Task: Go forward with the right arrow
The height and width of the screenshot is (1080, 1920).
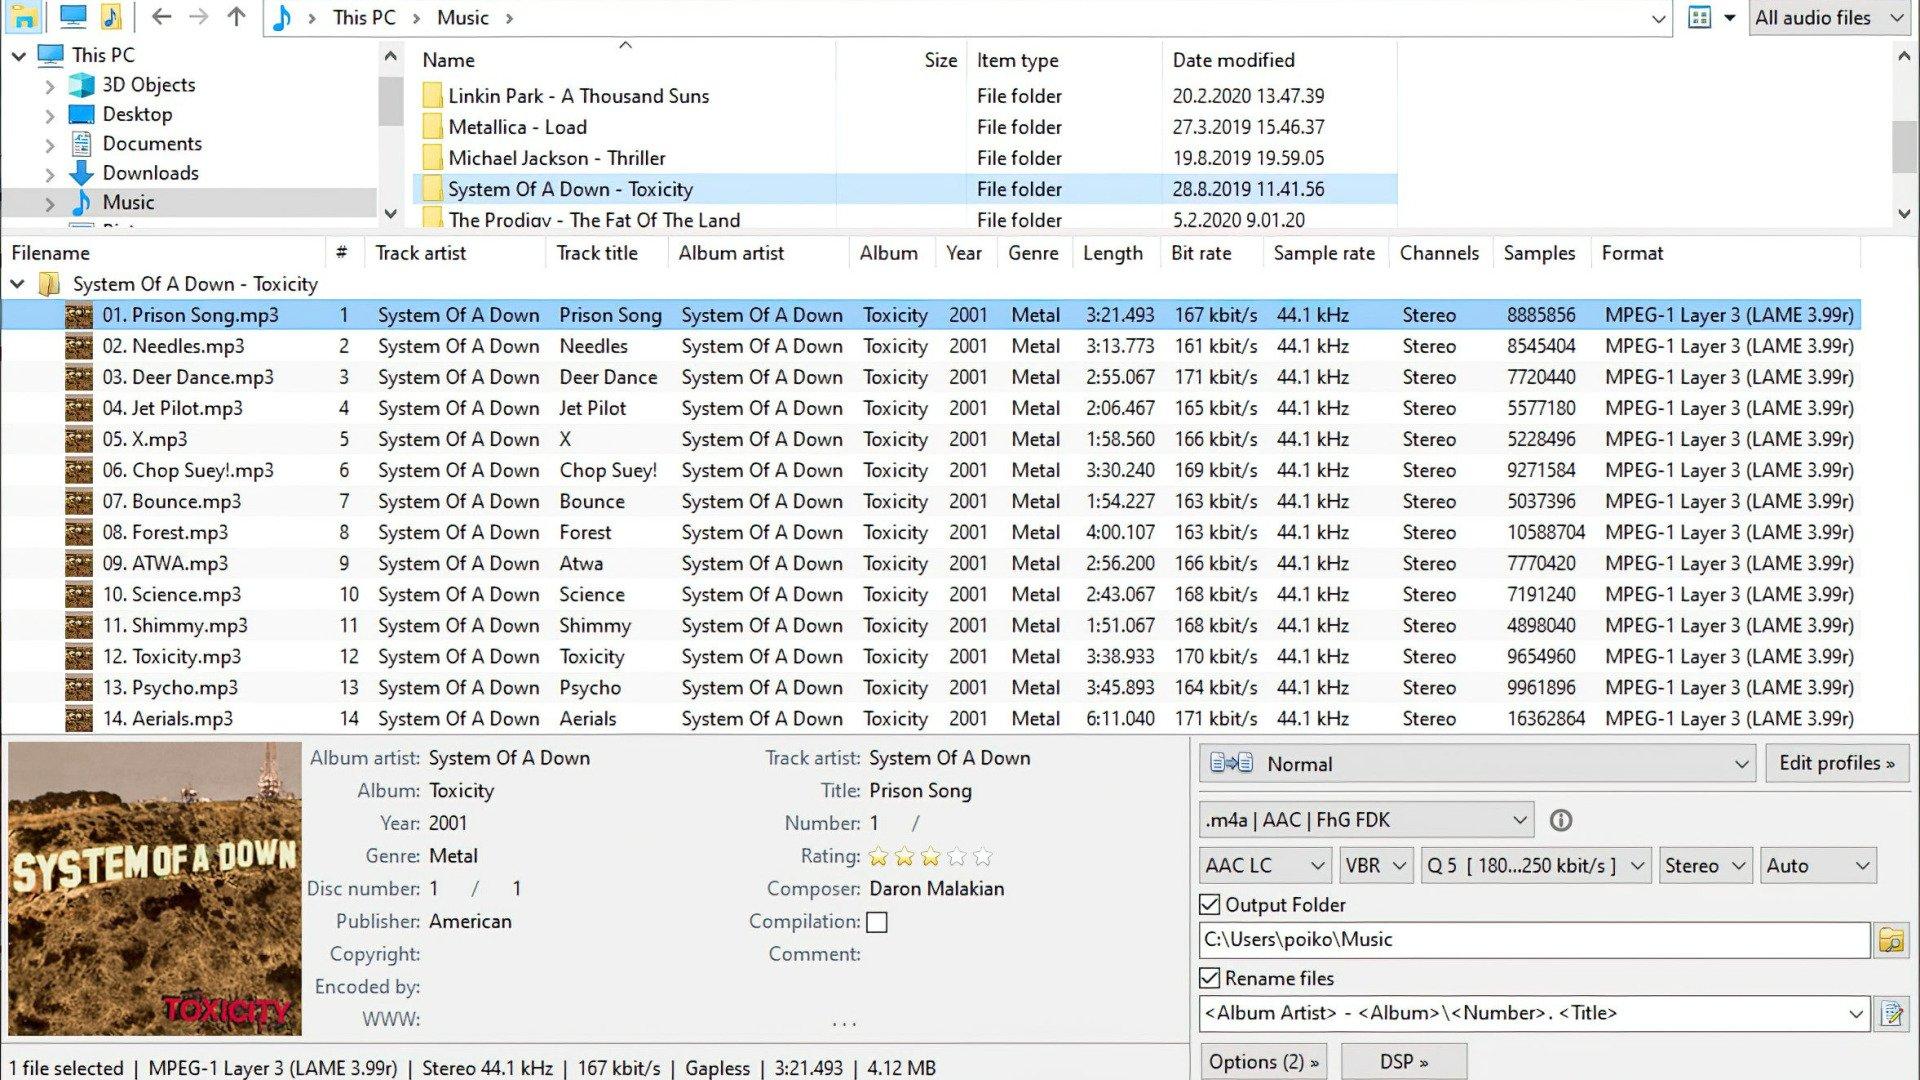Action: (199, 17)
